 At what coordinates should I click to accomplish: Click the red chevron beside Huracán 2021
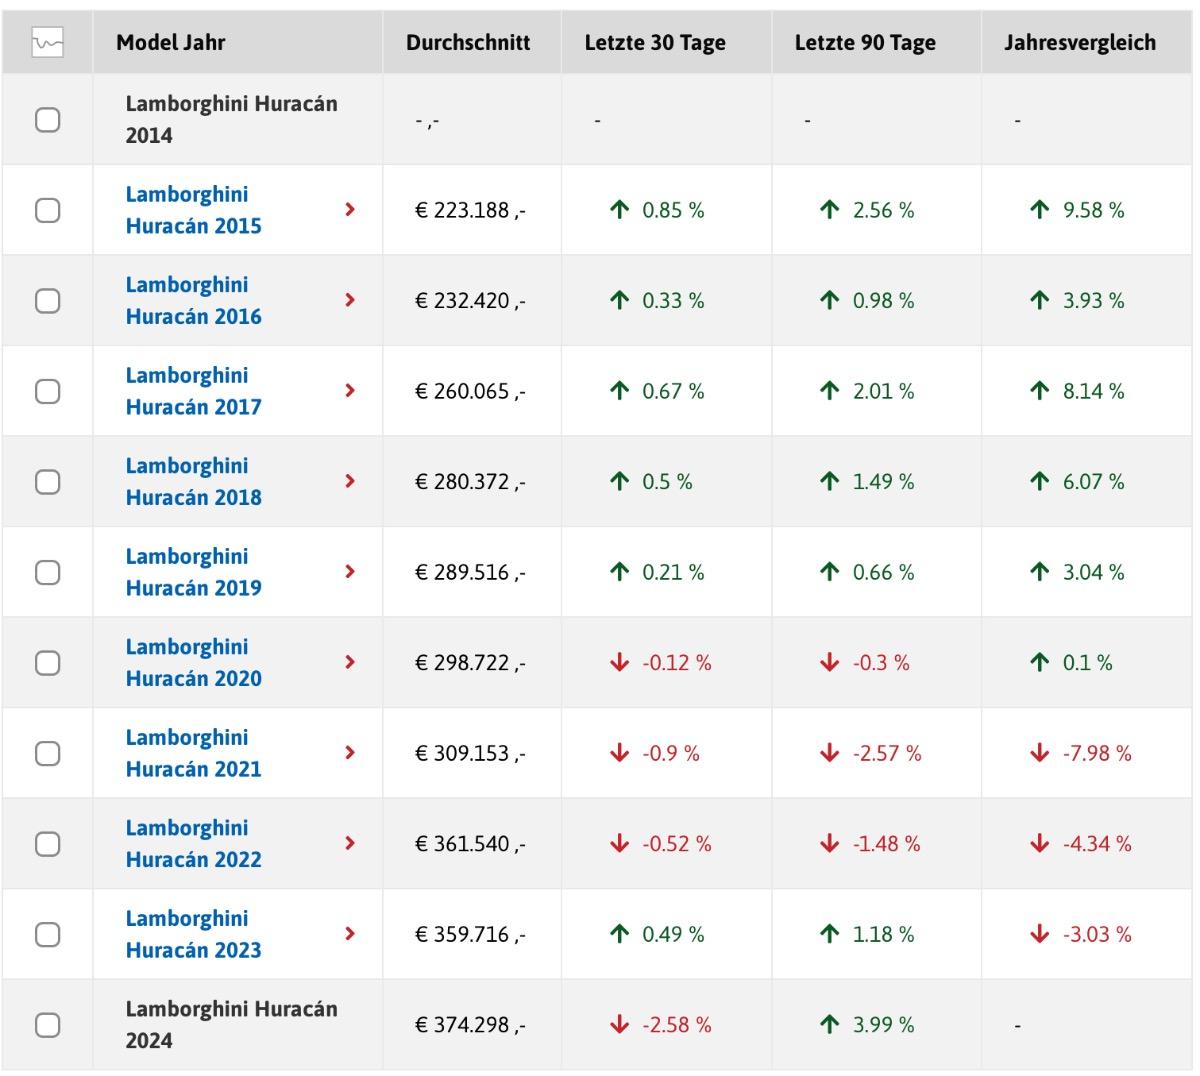click(x=350, y=752)
